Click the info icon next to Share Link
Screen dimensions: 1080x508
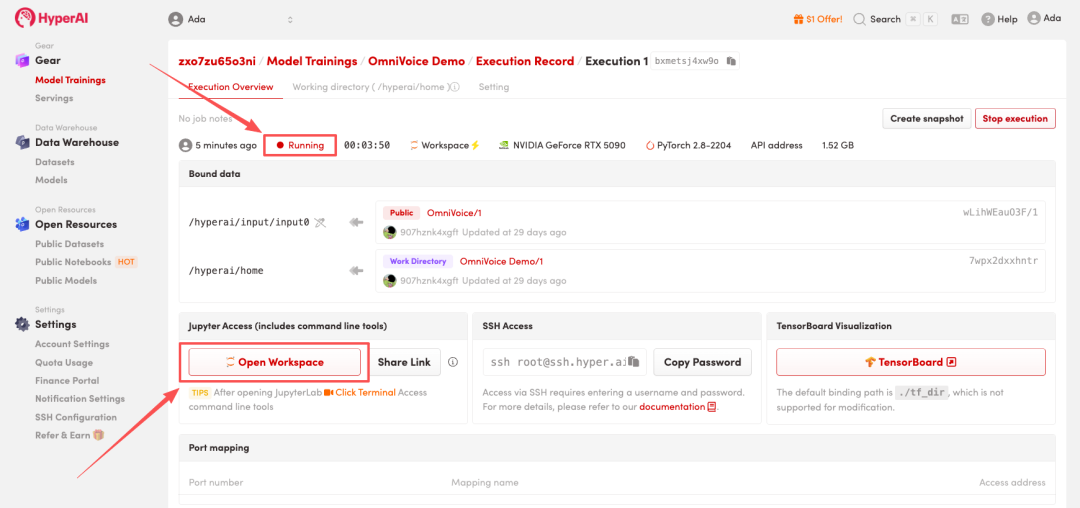(453, 362)
